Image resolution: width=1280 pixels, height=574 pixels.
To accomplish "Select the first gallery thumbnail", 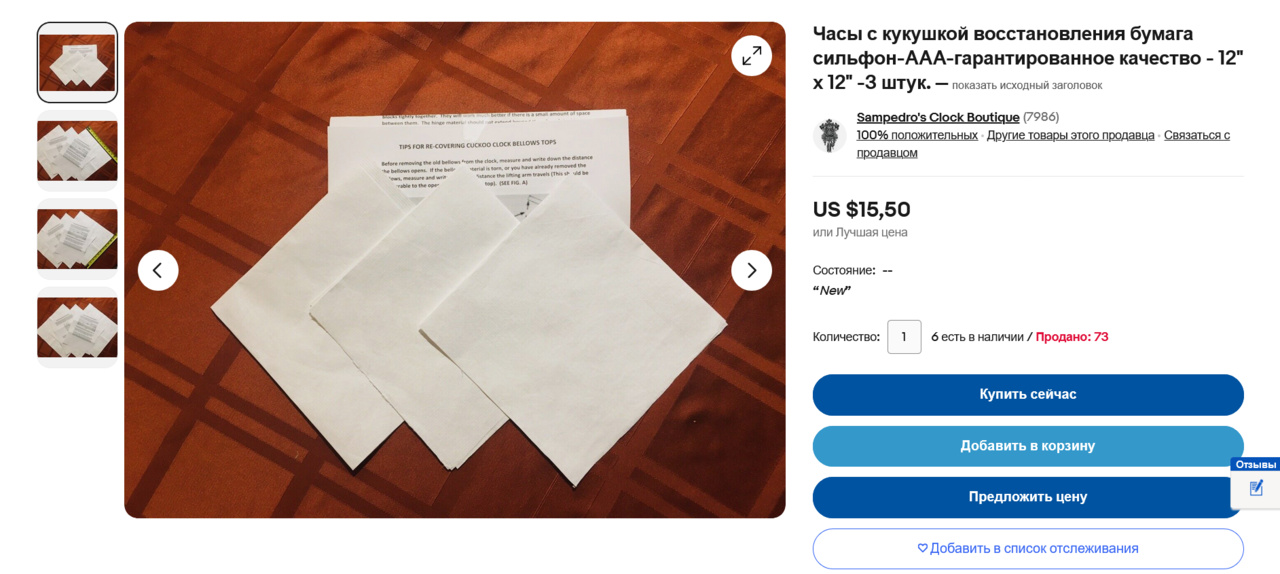I will 77,63.
